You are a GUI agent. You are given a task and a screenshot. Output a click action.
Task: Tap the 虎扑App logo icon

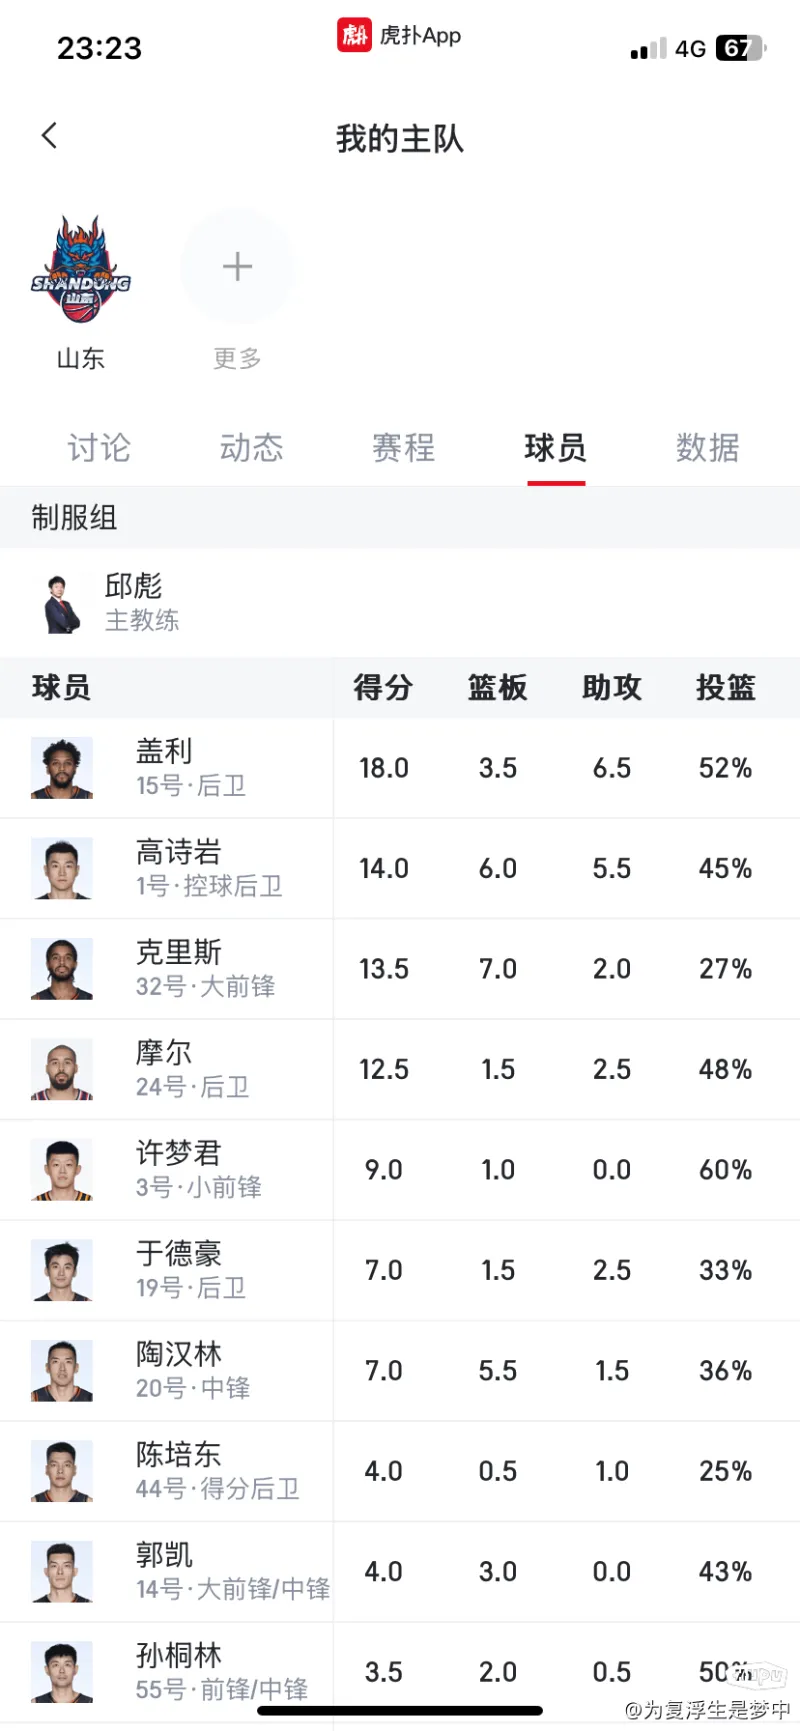(354, 35)
